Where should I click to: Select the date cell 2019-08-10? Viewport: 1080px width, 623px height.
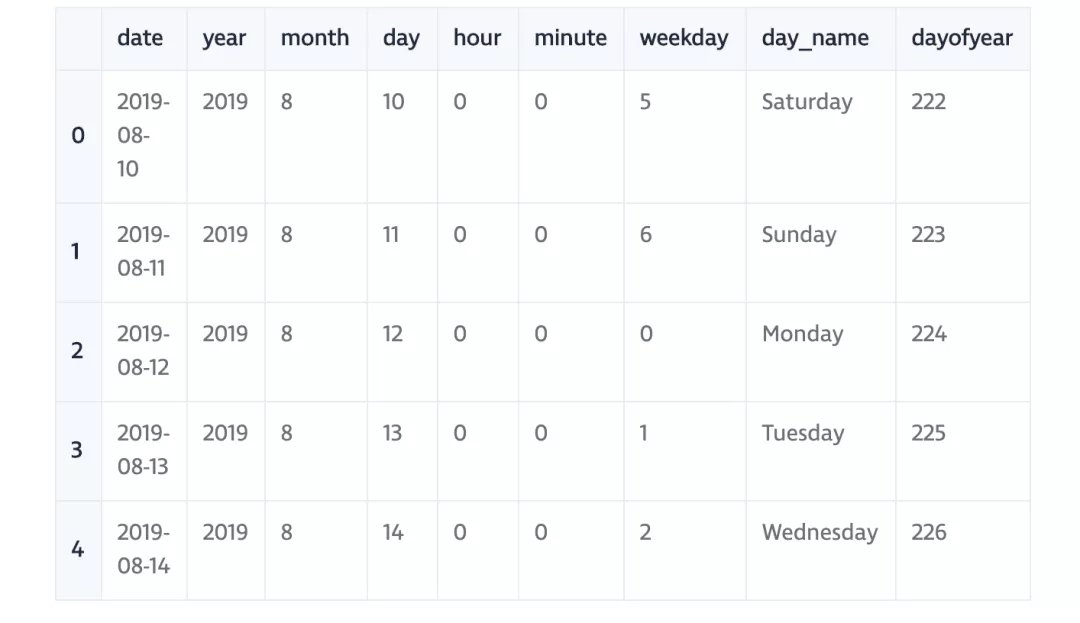pos(143,135)
